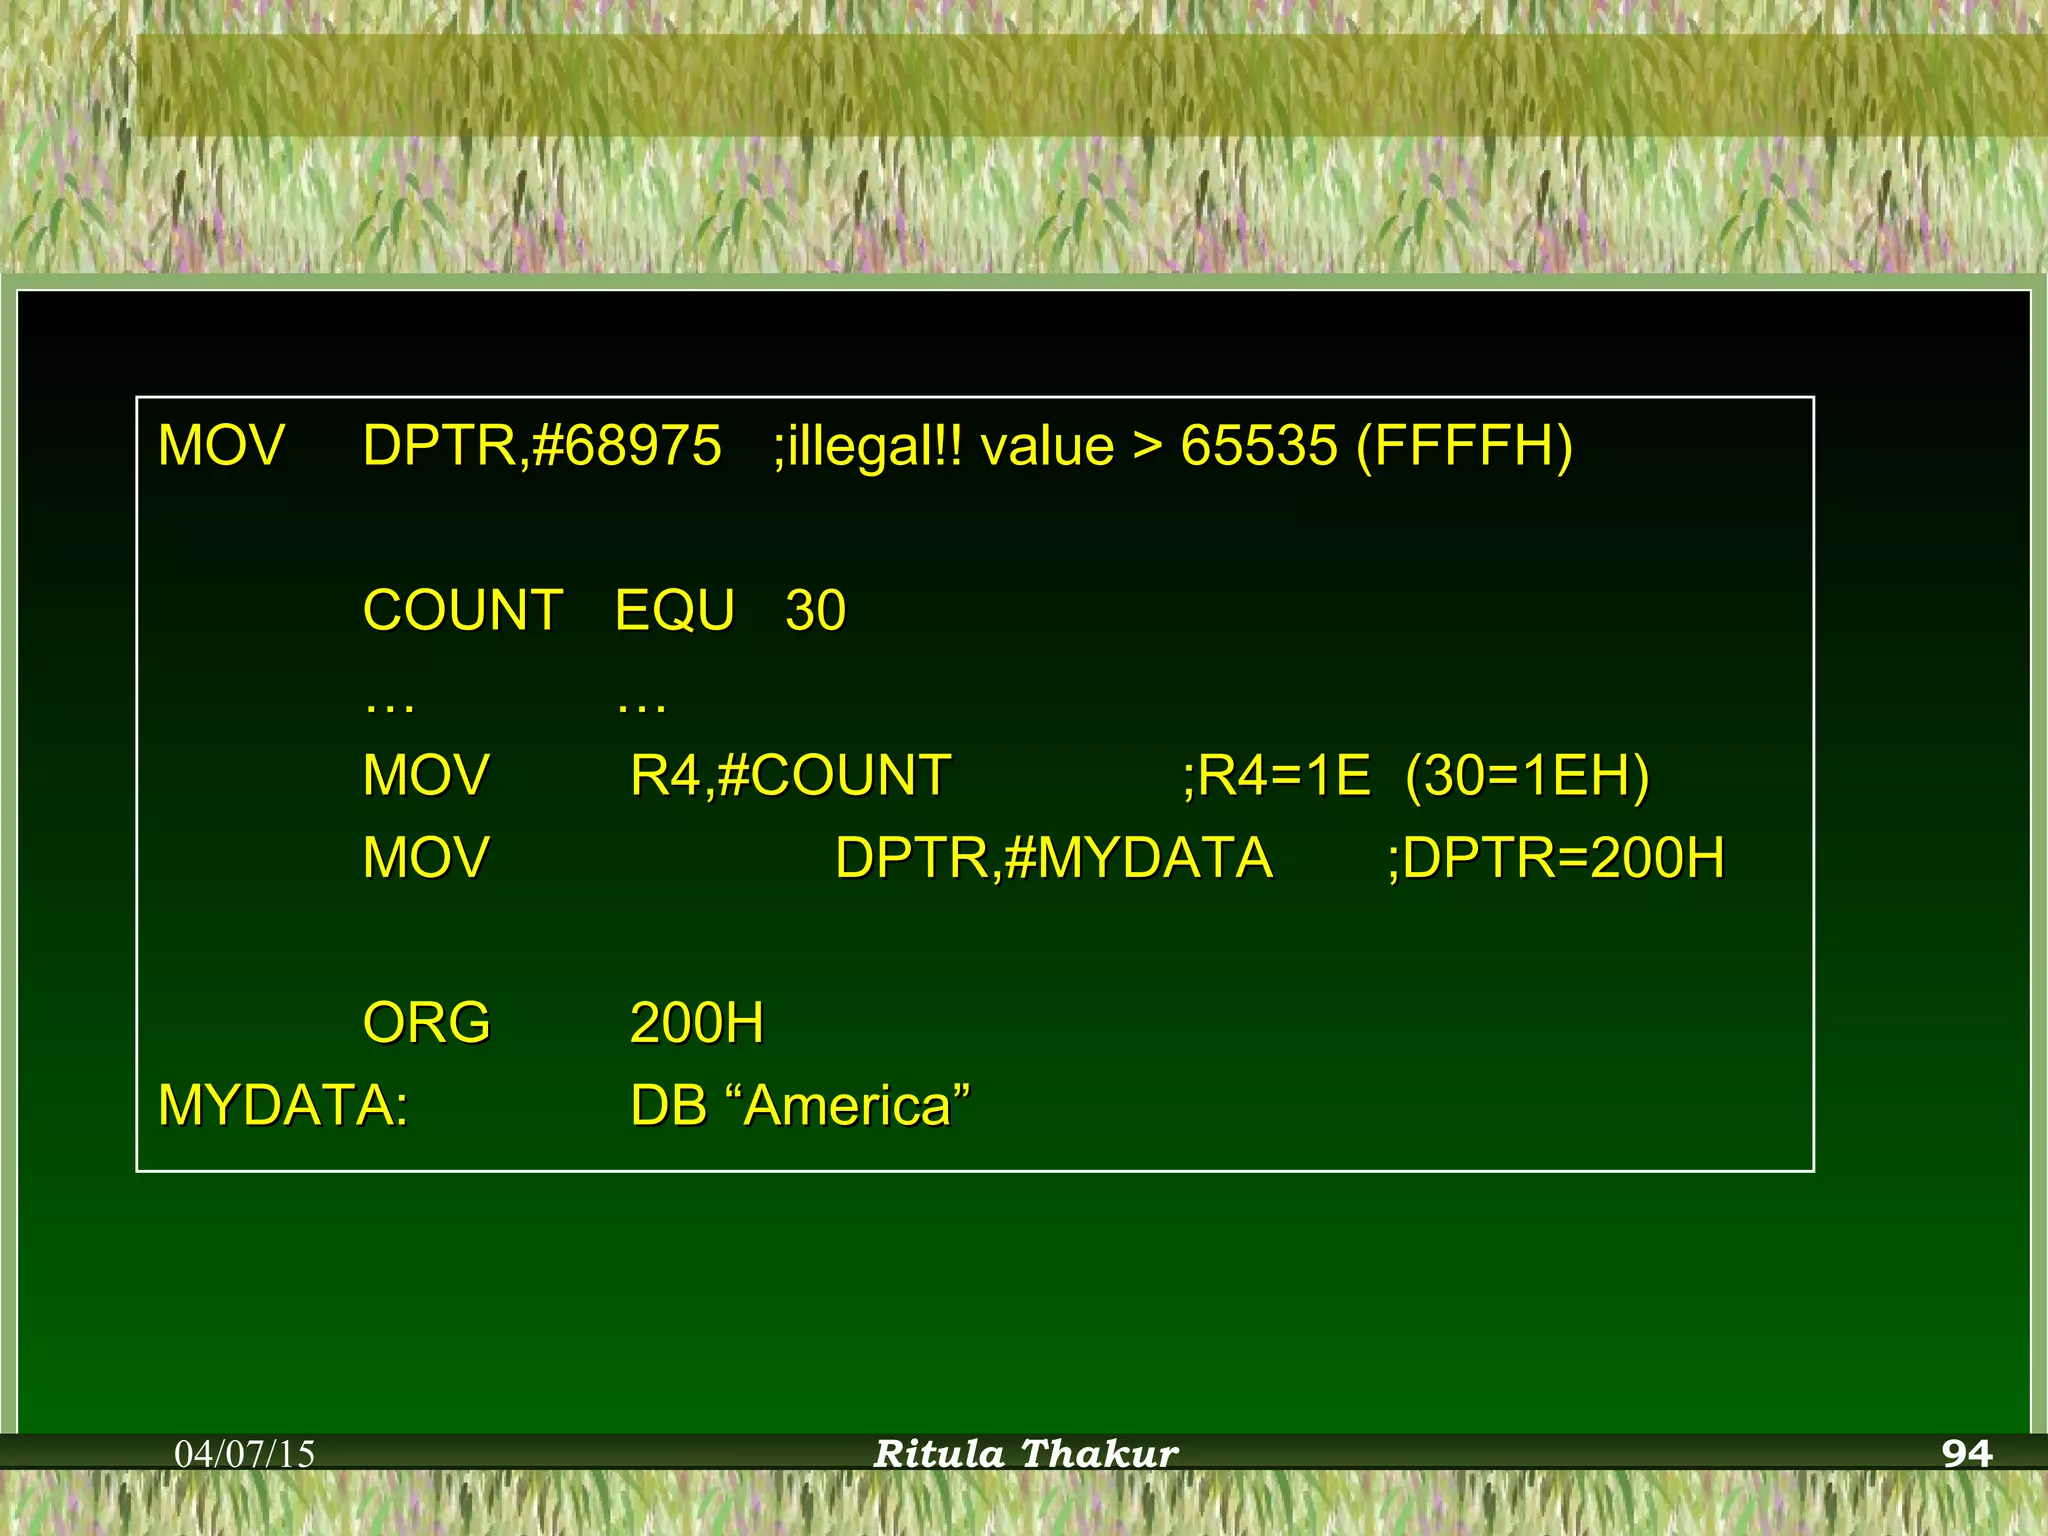This screenshot has height=1536, width=2048.
Task: Click the 'EQU' directive
Action: coord(675,610)
